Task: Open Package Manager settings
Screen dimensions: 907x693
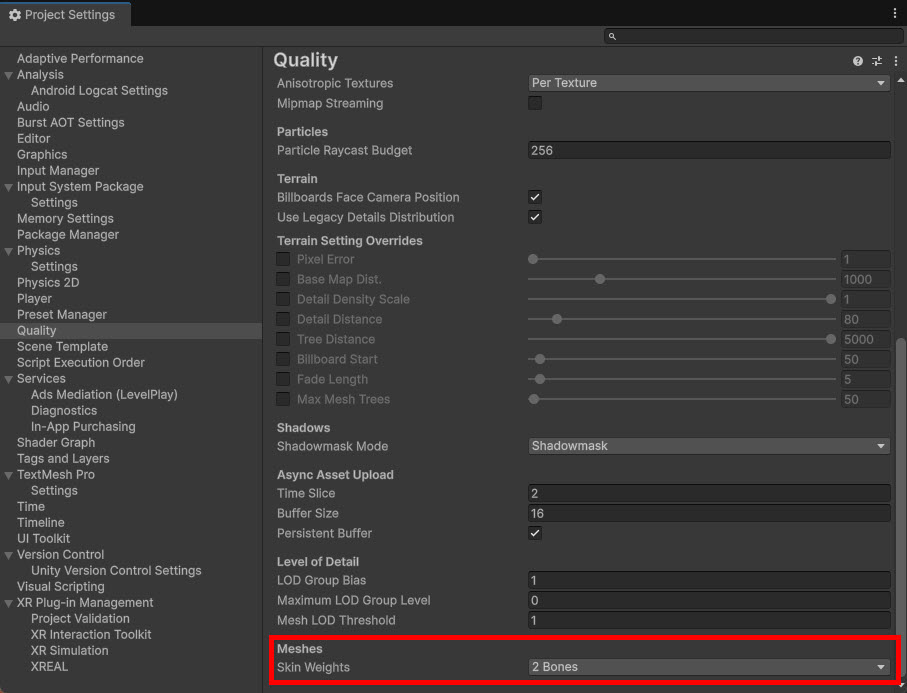Action: point(68,235)
